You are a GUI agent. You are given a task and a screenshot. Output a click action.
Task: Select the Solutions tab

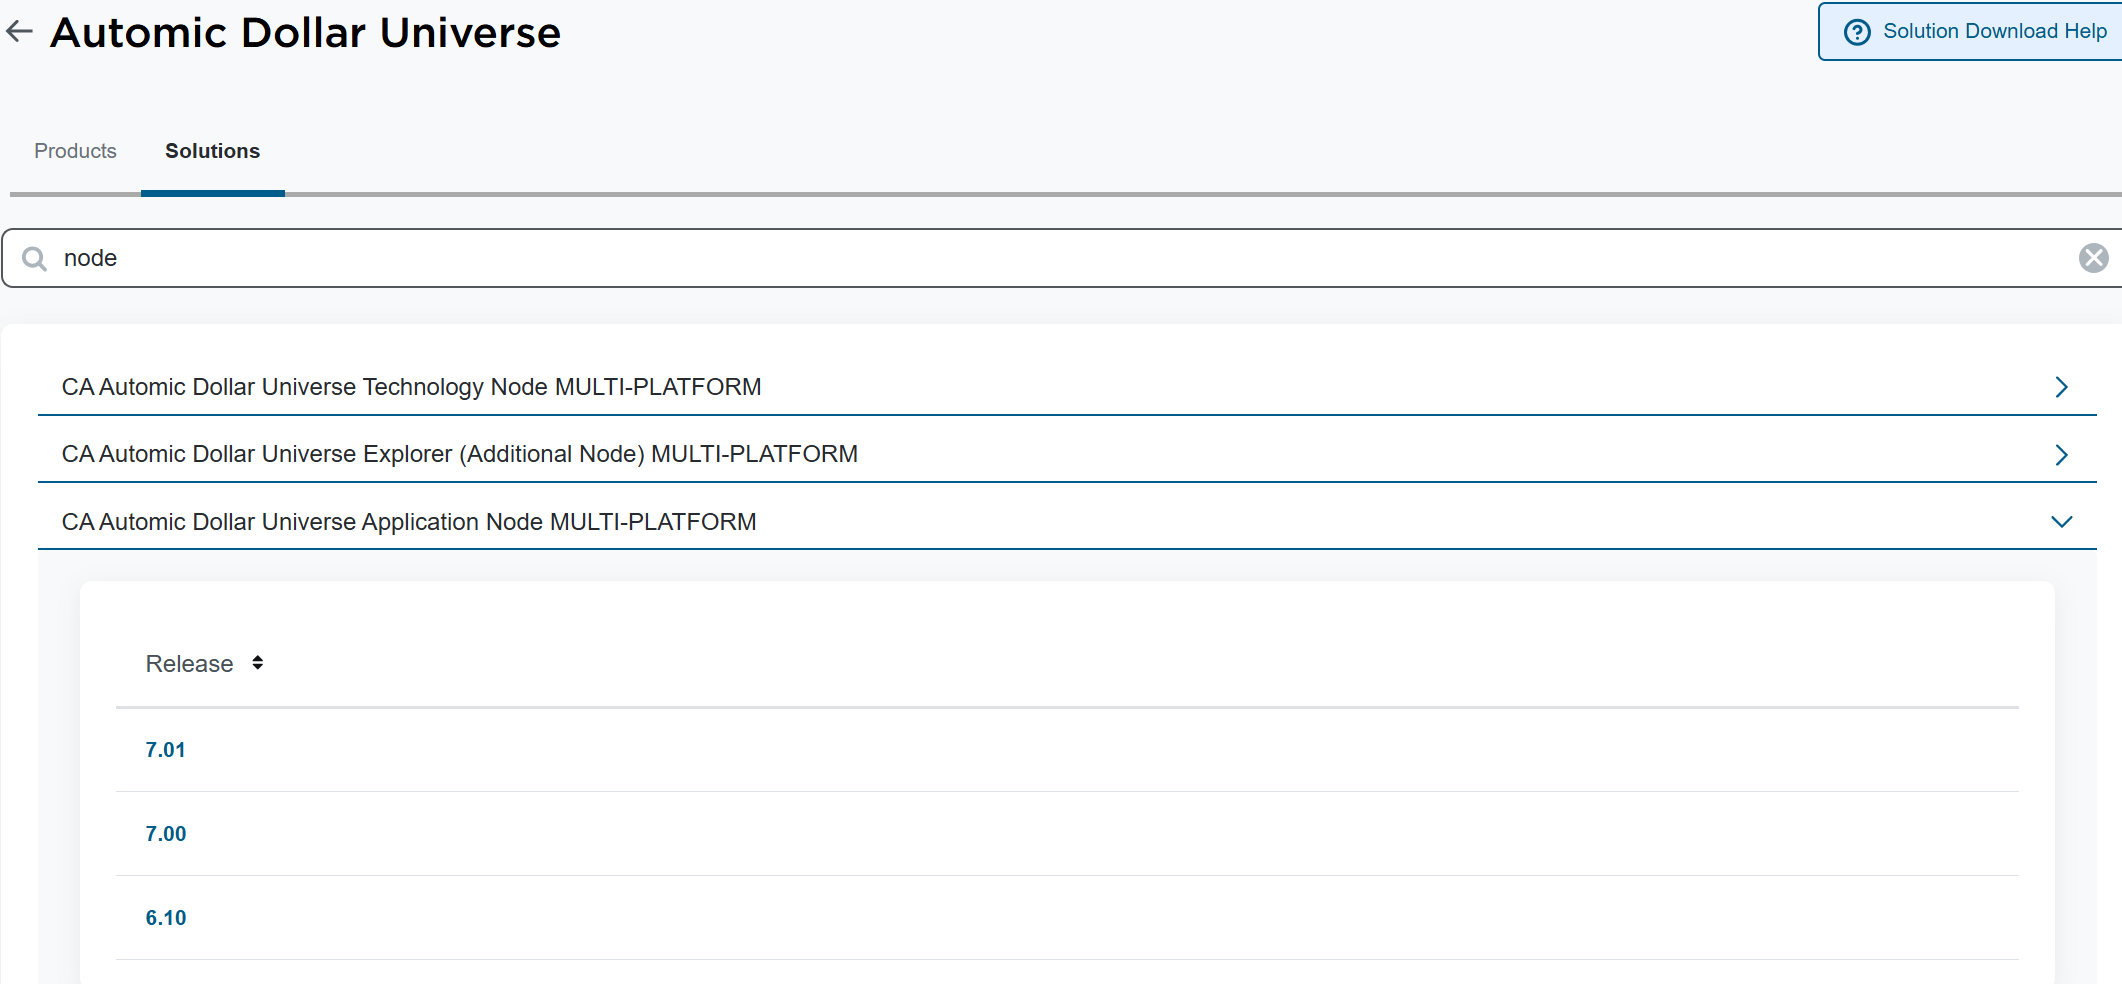(x=212, y=151)
